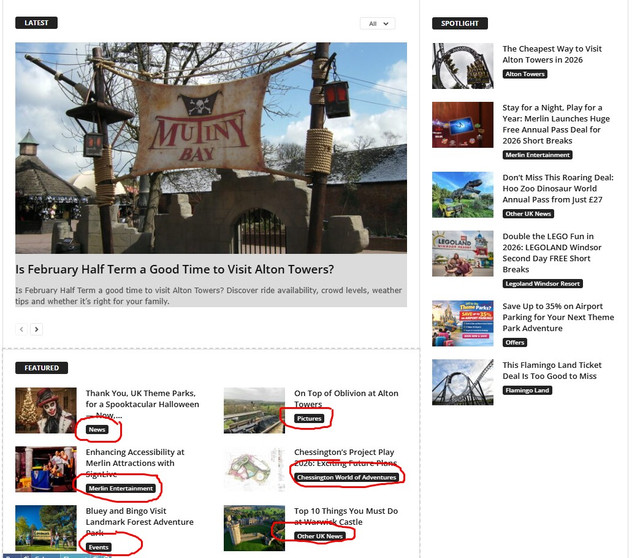Open 'Is February Half Term a Good Time' headline
Image resolution: width=640 pixels, height=558 pixels.
tap(175, 269)
